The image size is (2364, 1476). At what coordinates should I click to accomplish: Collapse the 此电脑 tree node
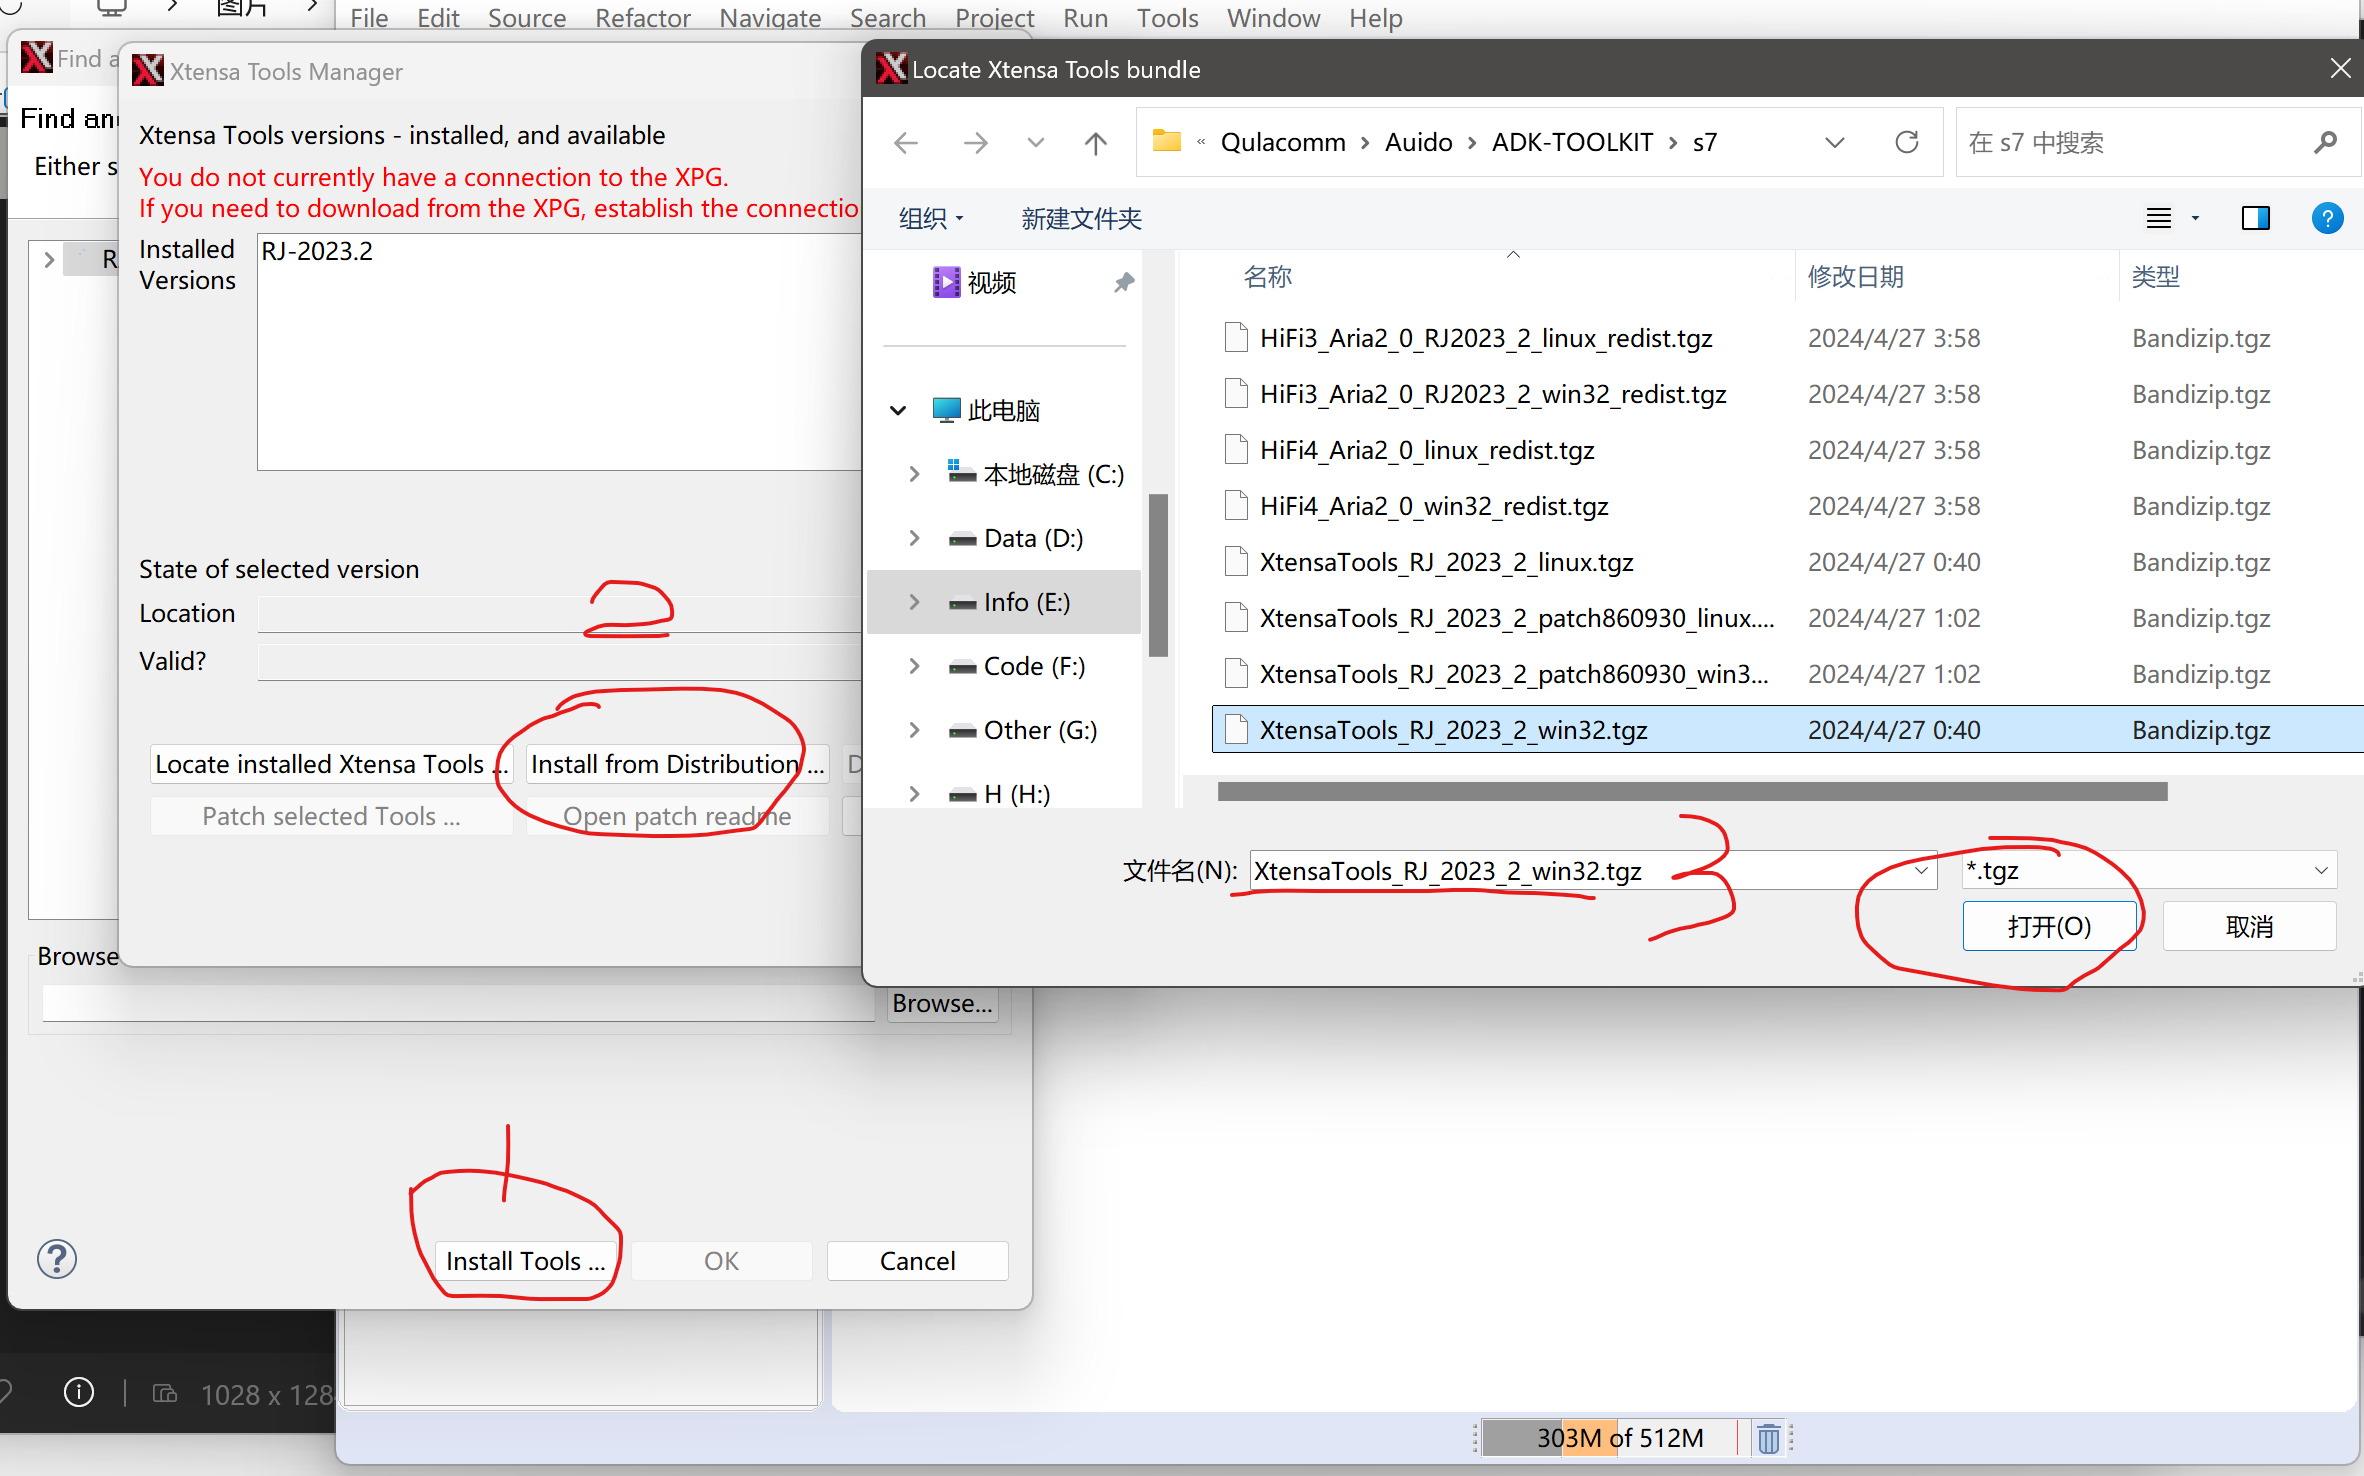click(x=898, y=411)
